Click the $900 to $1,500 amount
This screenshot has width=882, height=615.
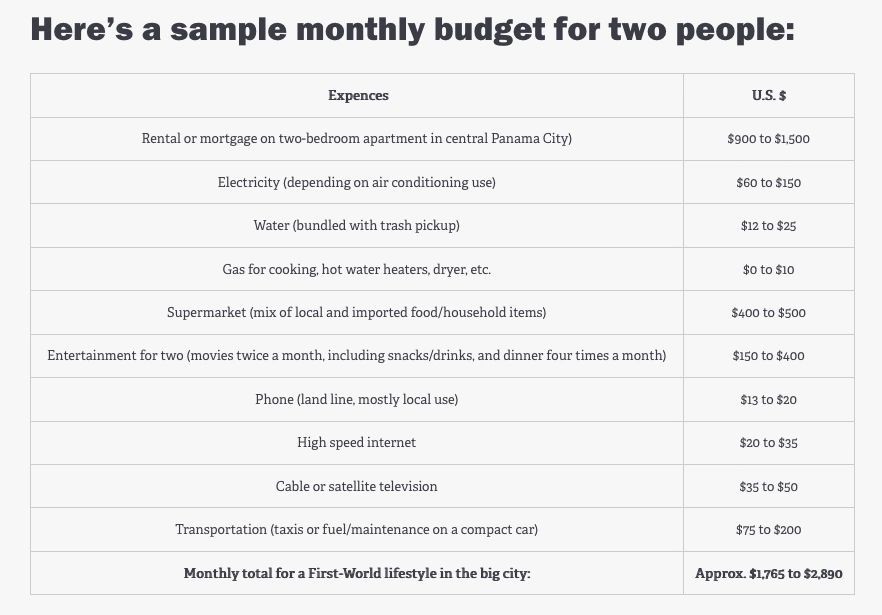[768, 139]
